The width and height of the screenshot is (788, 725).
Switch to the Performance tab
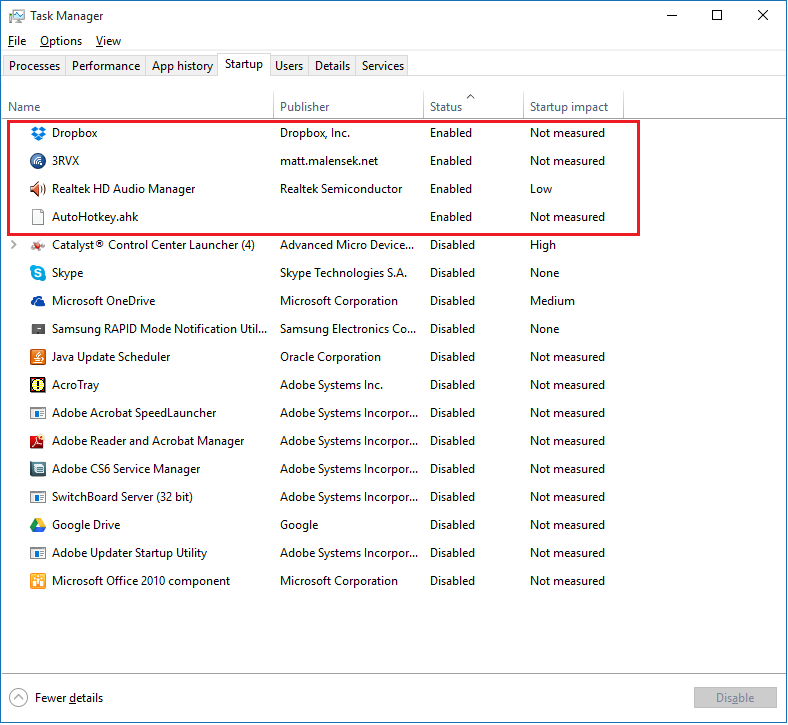point(106,66)
